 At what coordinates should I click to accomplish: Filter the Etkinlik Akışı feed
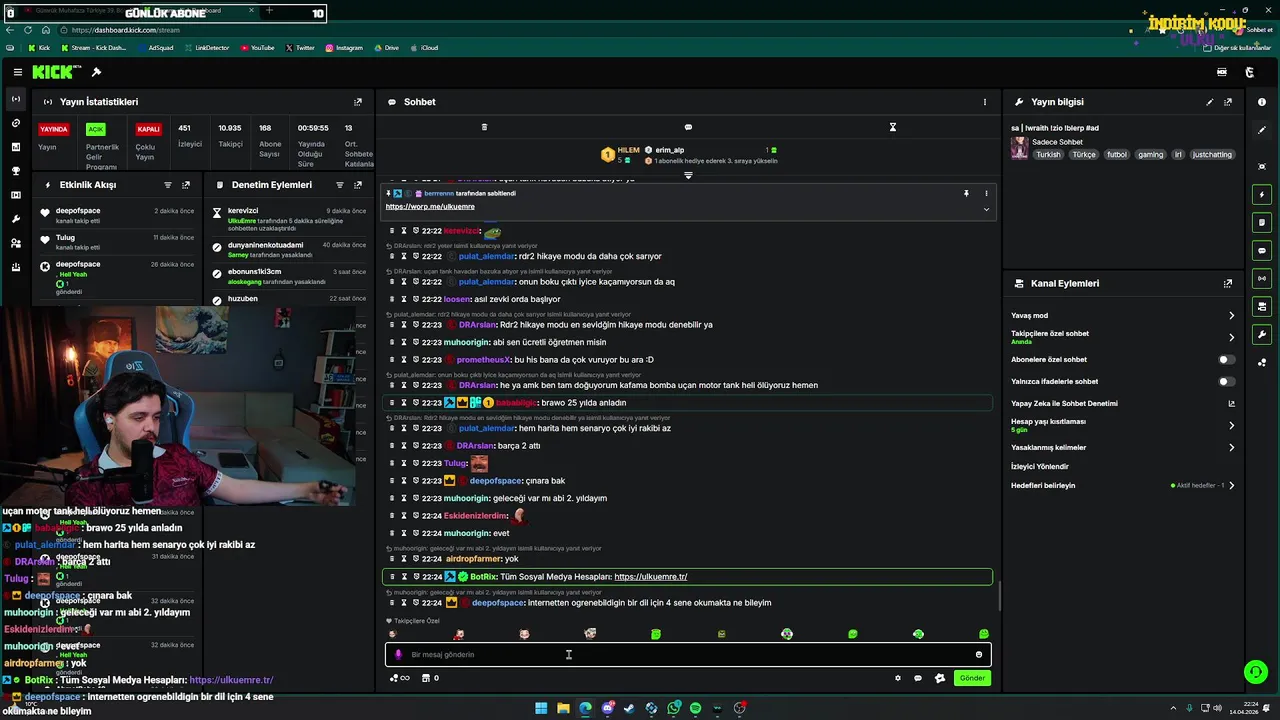pyautogui.click(x=168, y=185)
